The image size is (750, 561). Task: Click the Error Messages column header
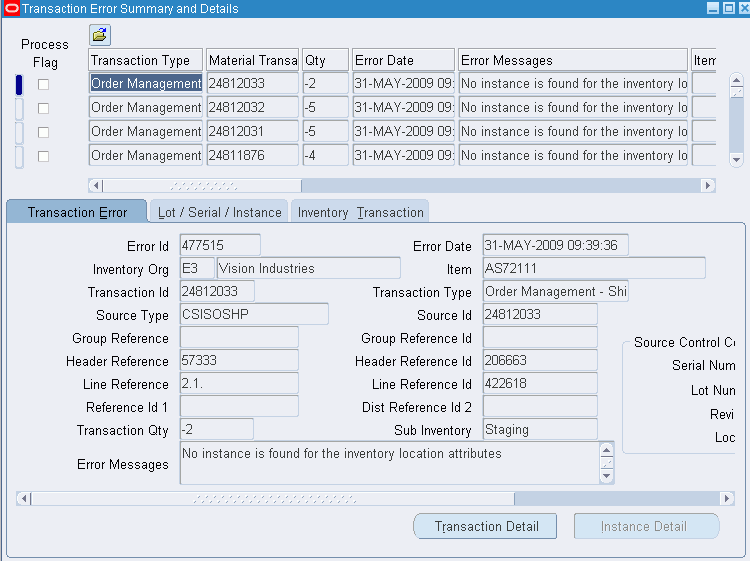tap(573, 60)
